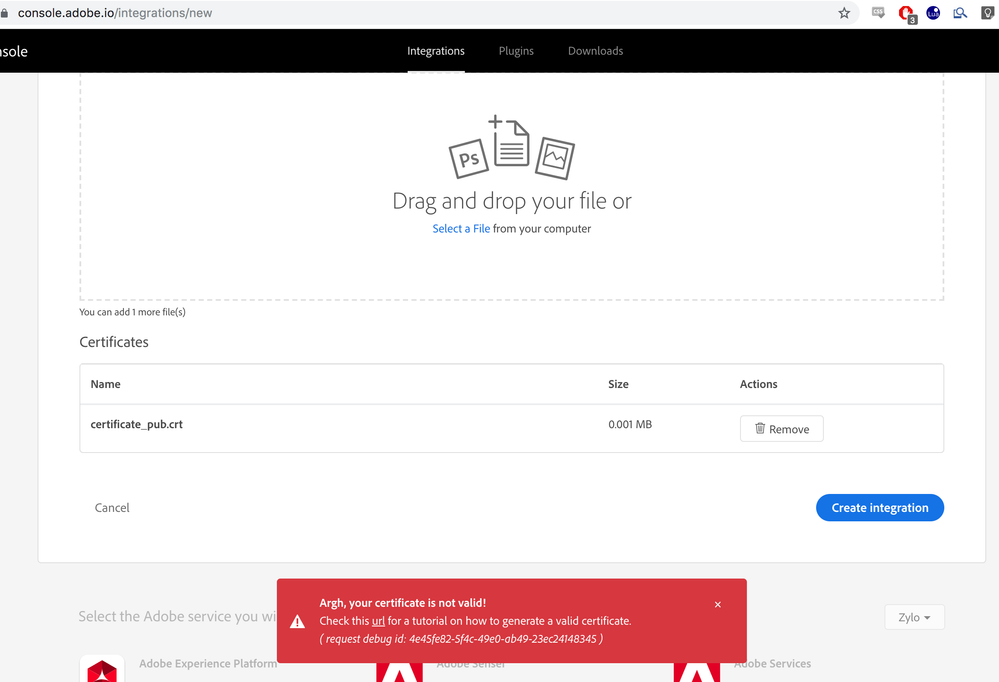Click the lightbulb extension icon
This screenshot has width=999, height=682.
pyautogui.click(x=987, y=13)
